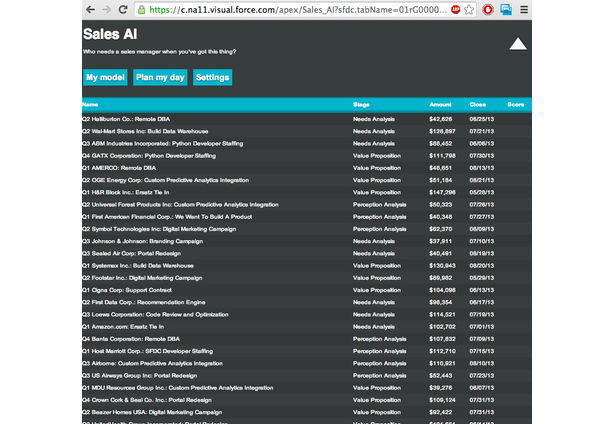Reload the page with refresh icon
This screenshot has width=615, height=424.
(123, 9)
